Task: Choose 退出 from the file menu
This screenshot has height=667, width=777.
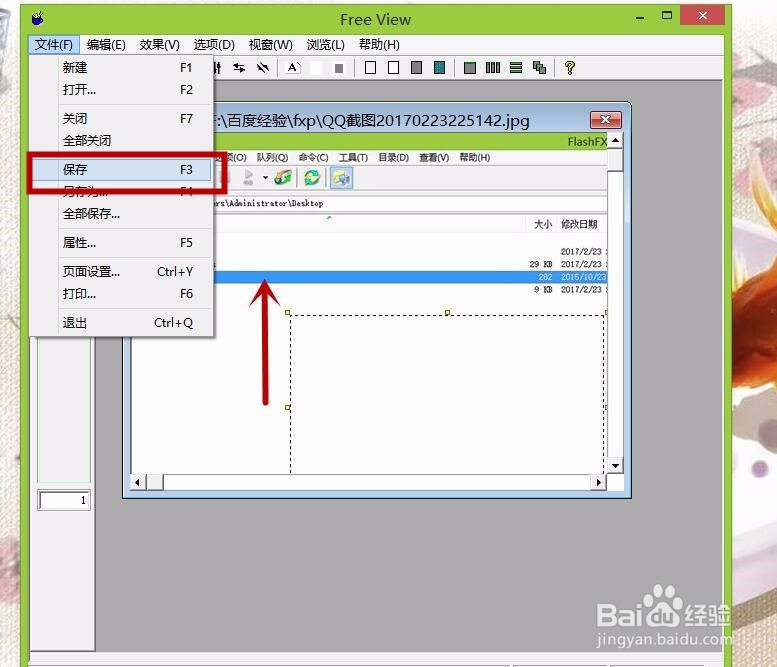Action: pyautogui.click(x=121, y=323)
